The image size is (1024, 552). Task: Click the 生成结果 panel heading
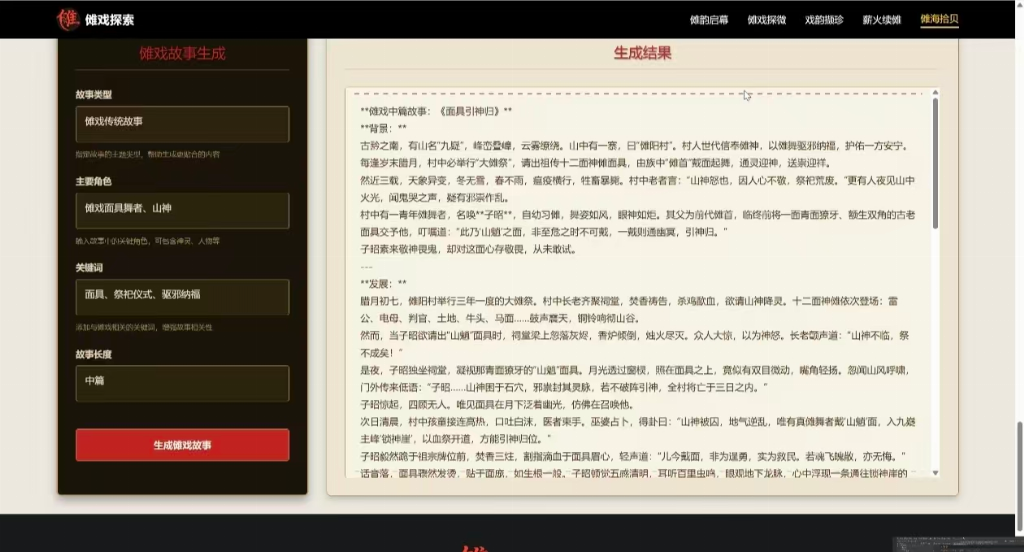pos(642,54)
